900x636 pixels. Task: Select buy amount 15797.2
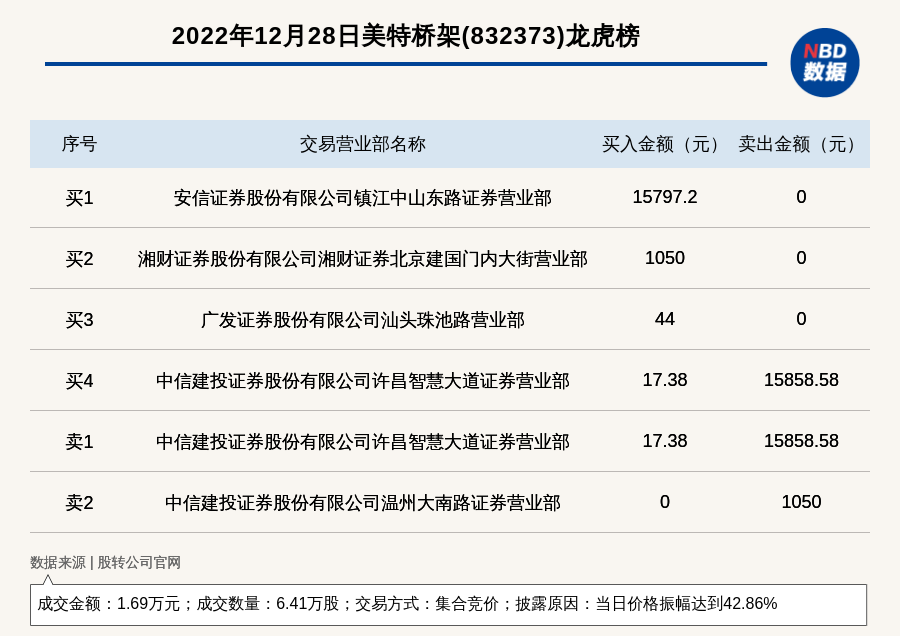point(665,197)
